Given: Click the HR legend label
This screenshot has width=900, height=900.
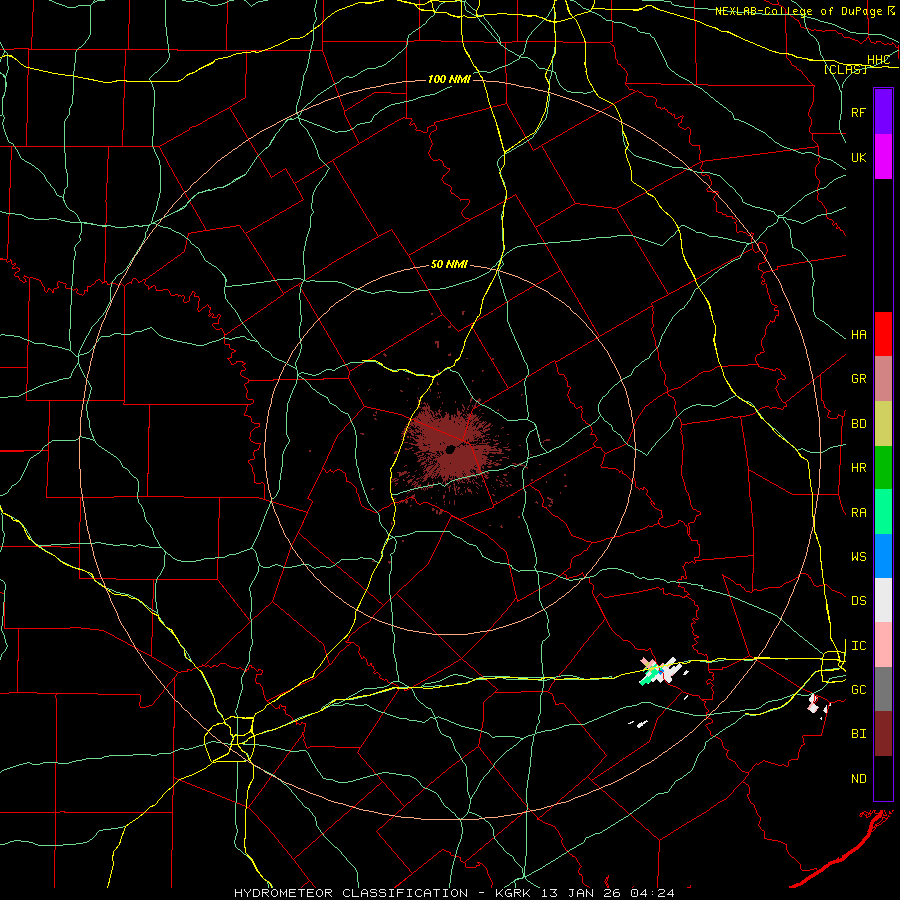Looking at the screenshot, I should (x=859, y=468).
